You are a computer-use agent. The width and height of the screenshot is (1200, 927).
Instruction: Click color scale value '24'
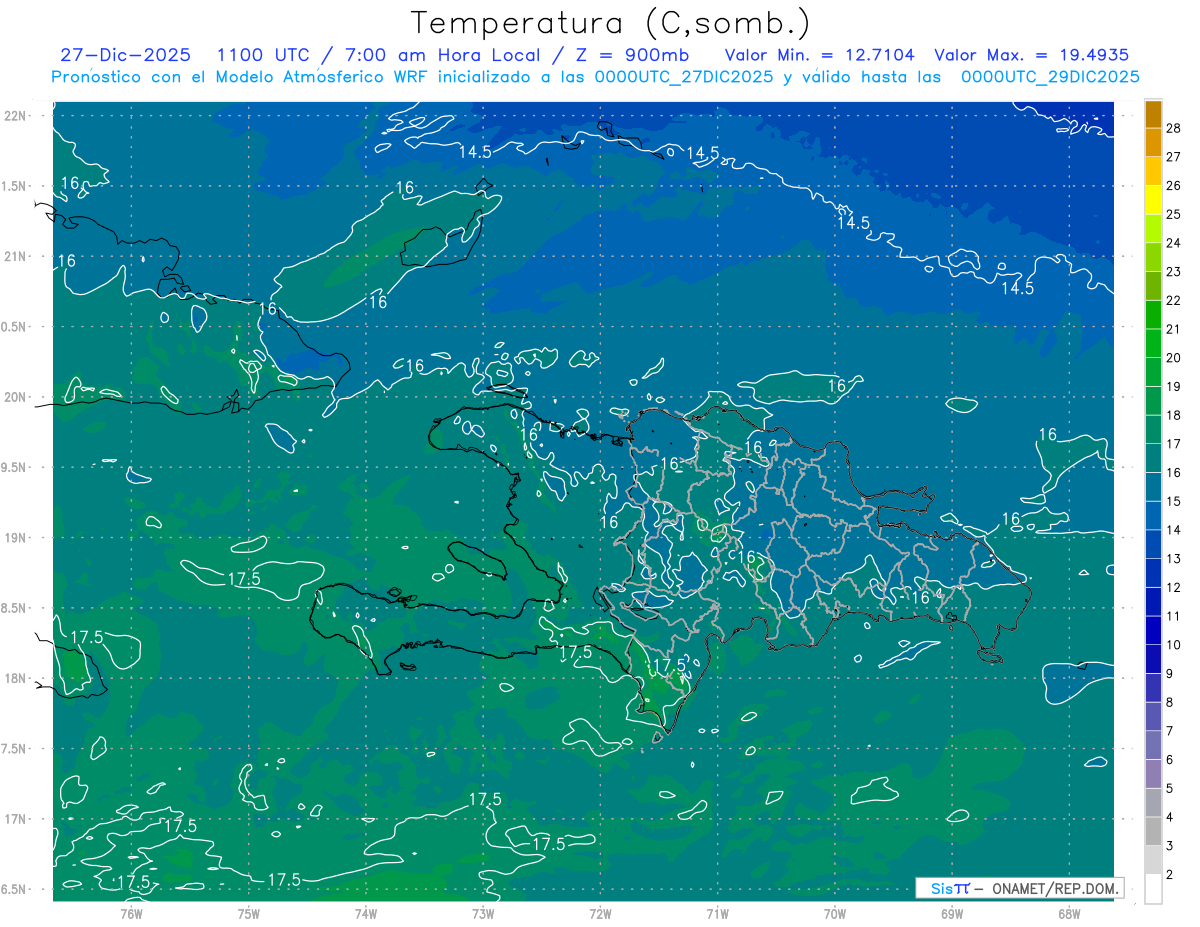[1174, 243]
